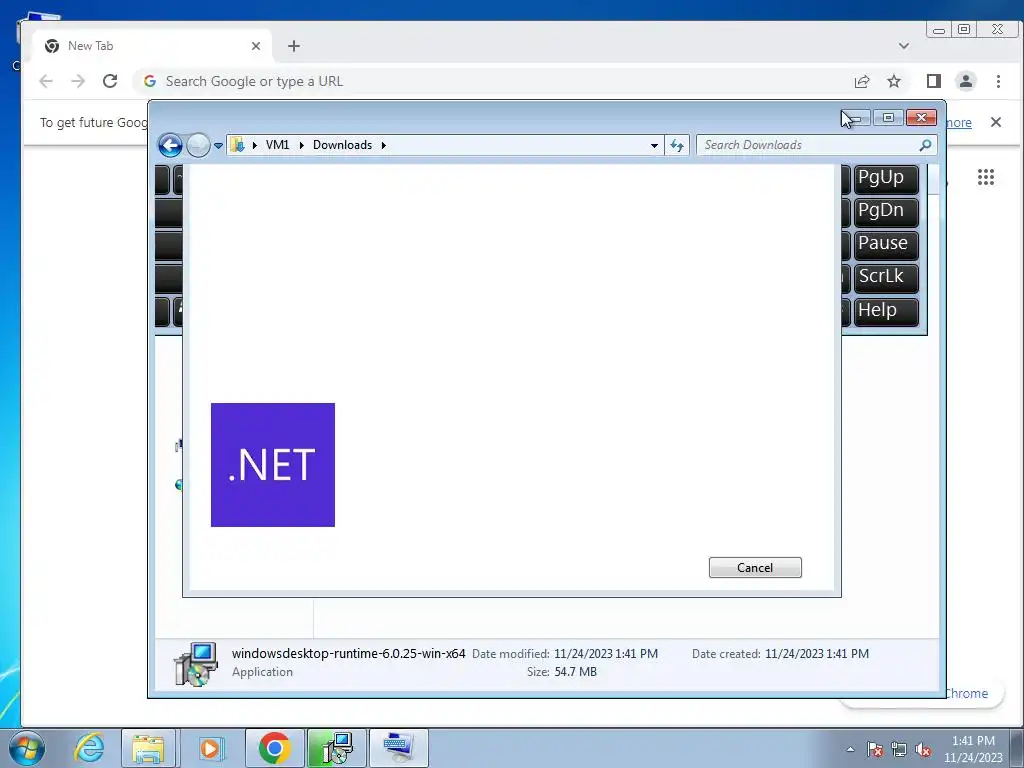
Task: Minimize the Chrome window
Action: [x=939, y=30]
